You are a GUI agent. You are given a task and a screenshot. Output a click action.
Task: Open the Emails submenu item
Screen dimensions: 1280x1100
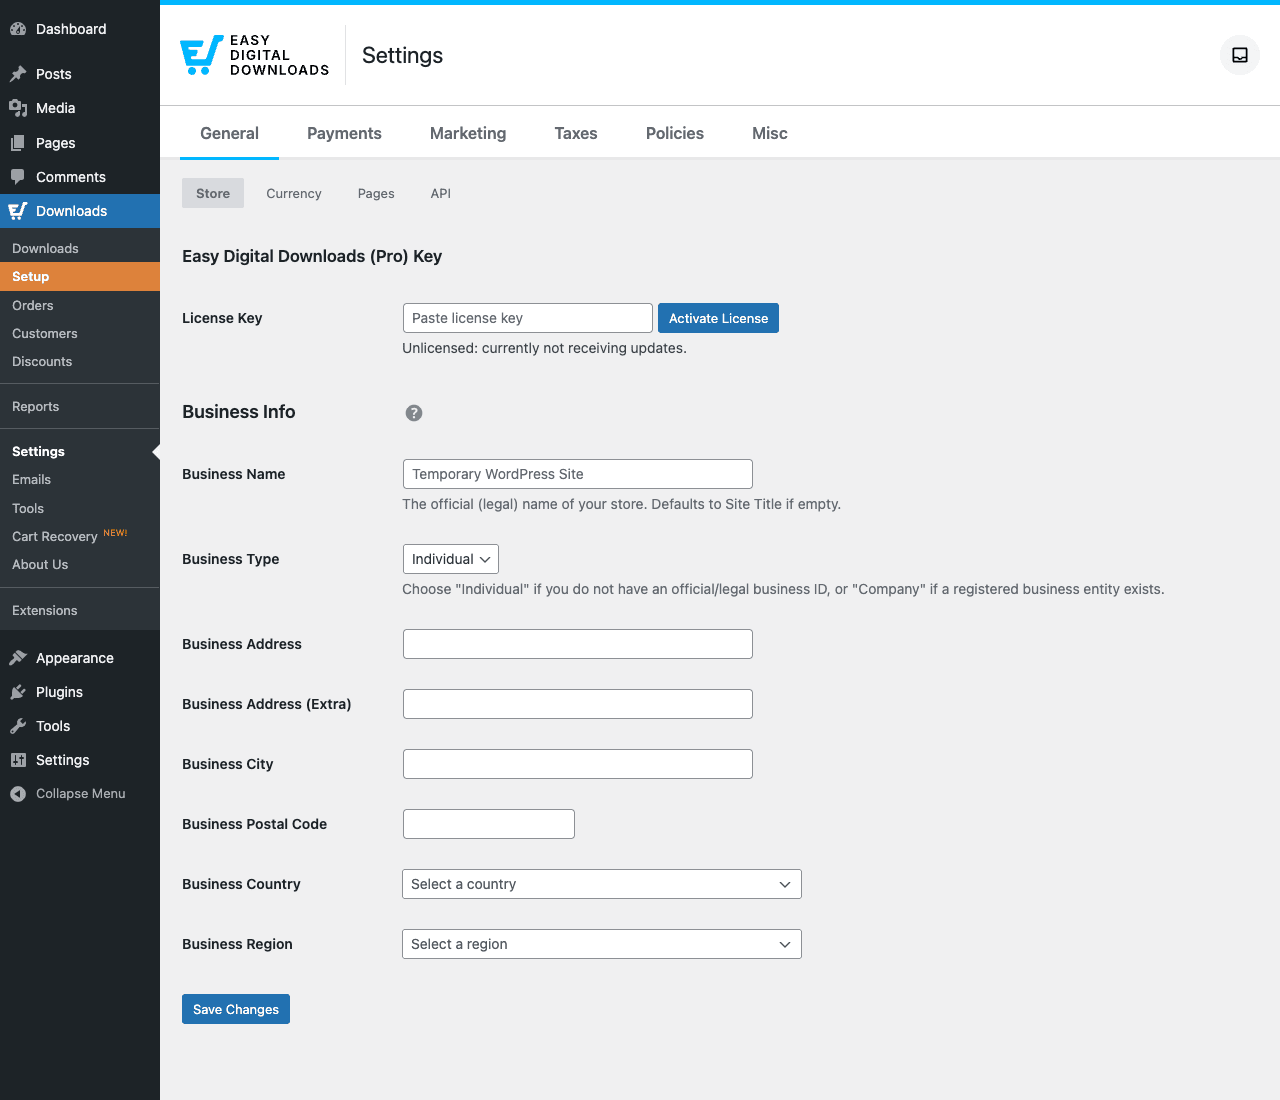(80, 479)
